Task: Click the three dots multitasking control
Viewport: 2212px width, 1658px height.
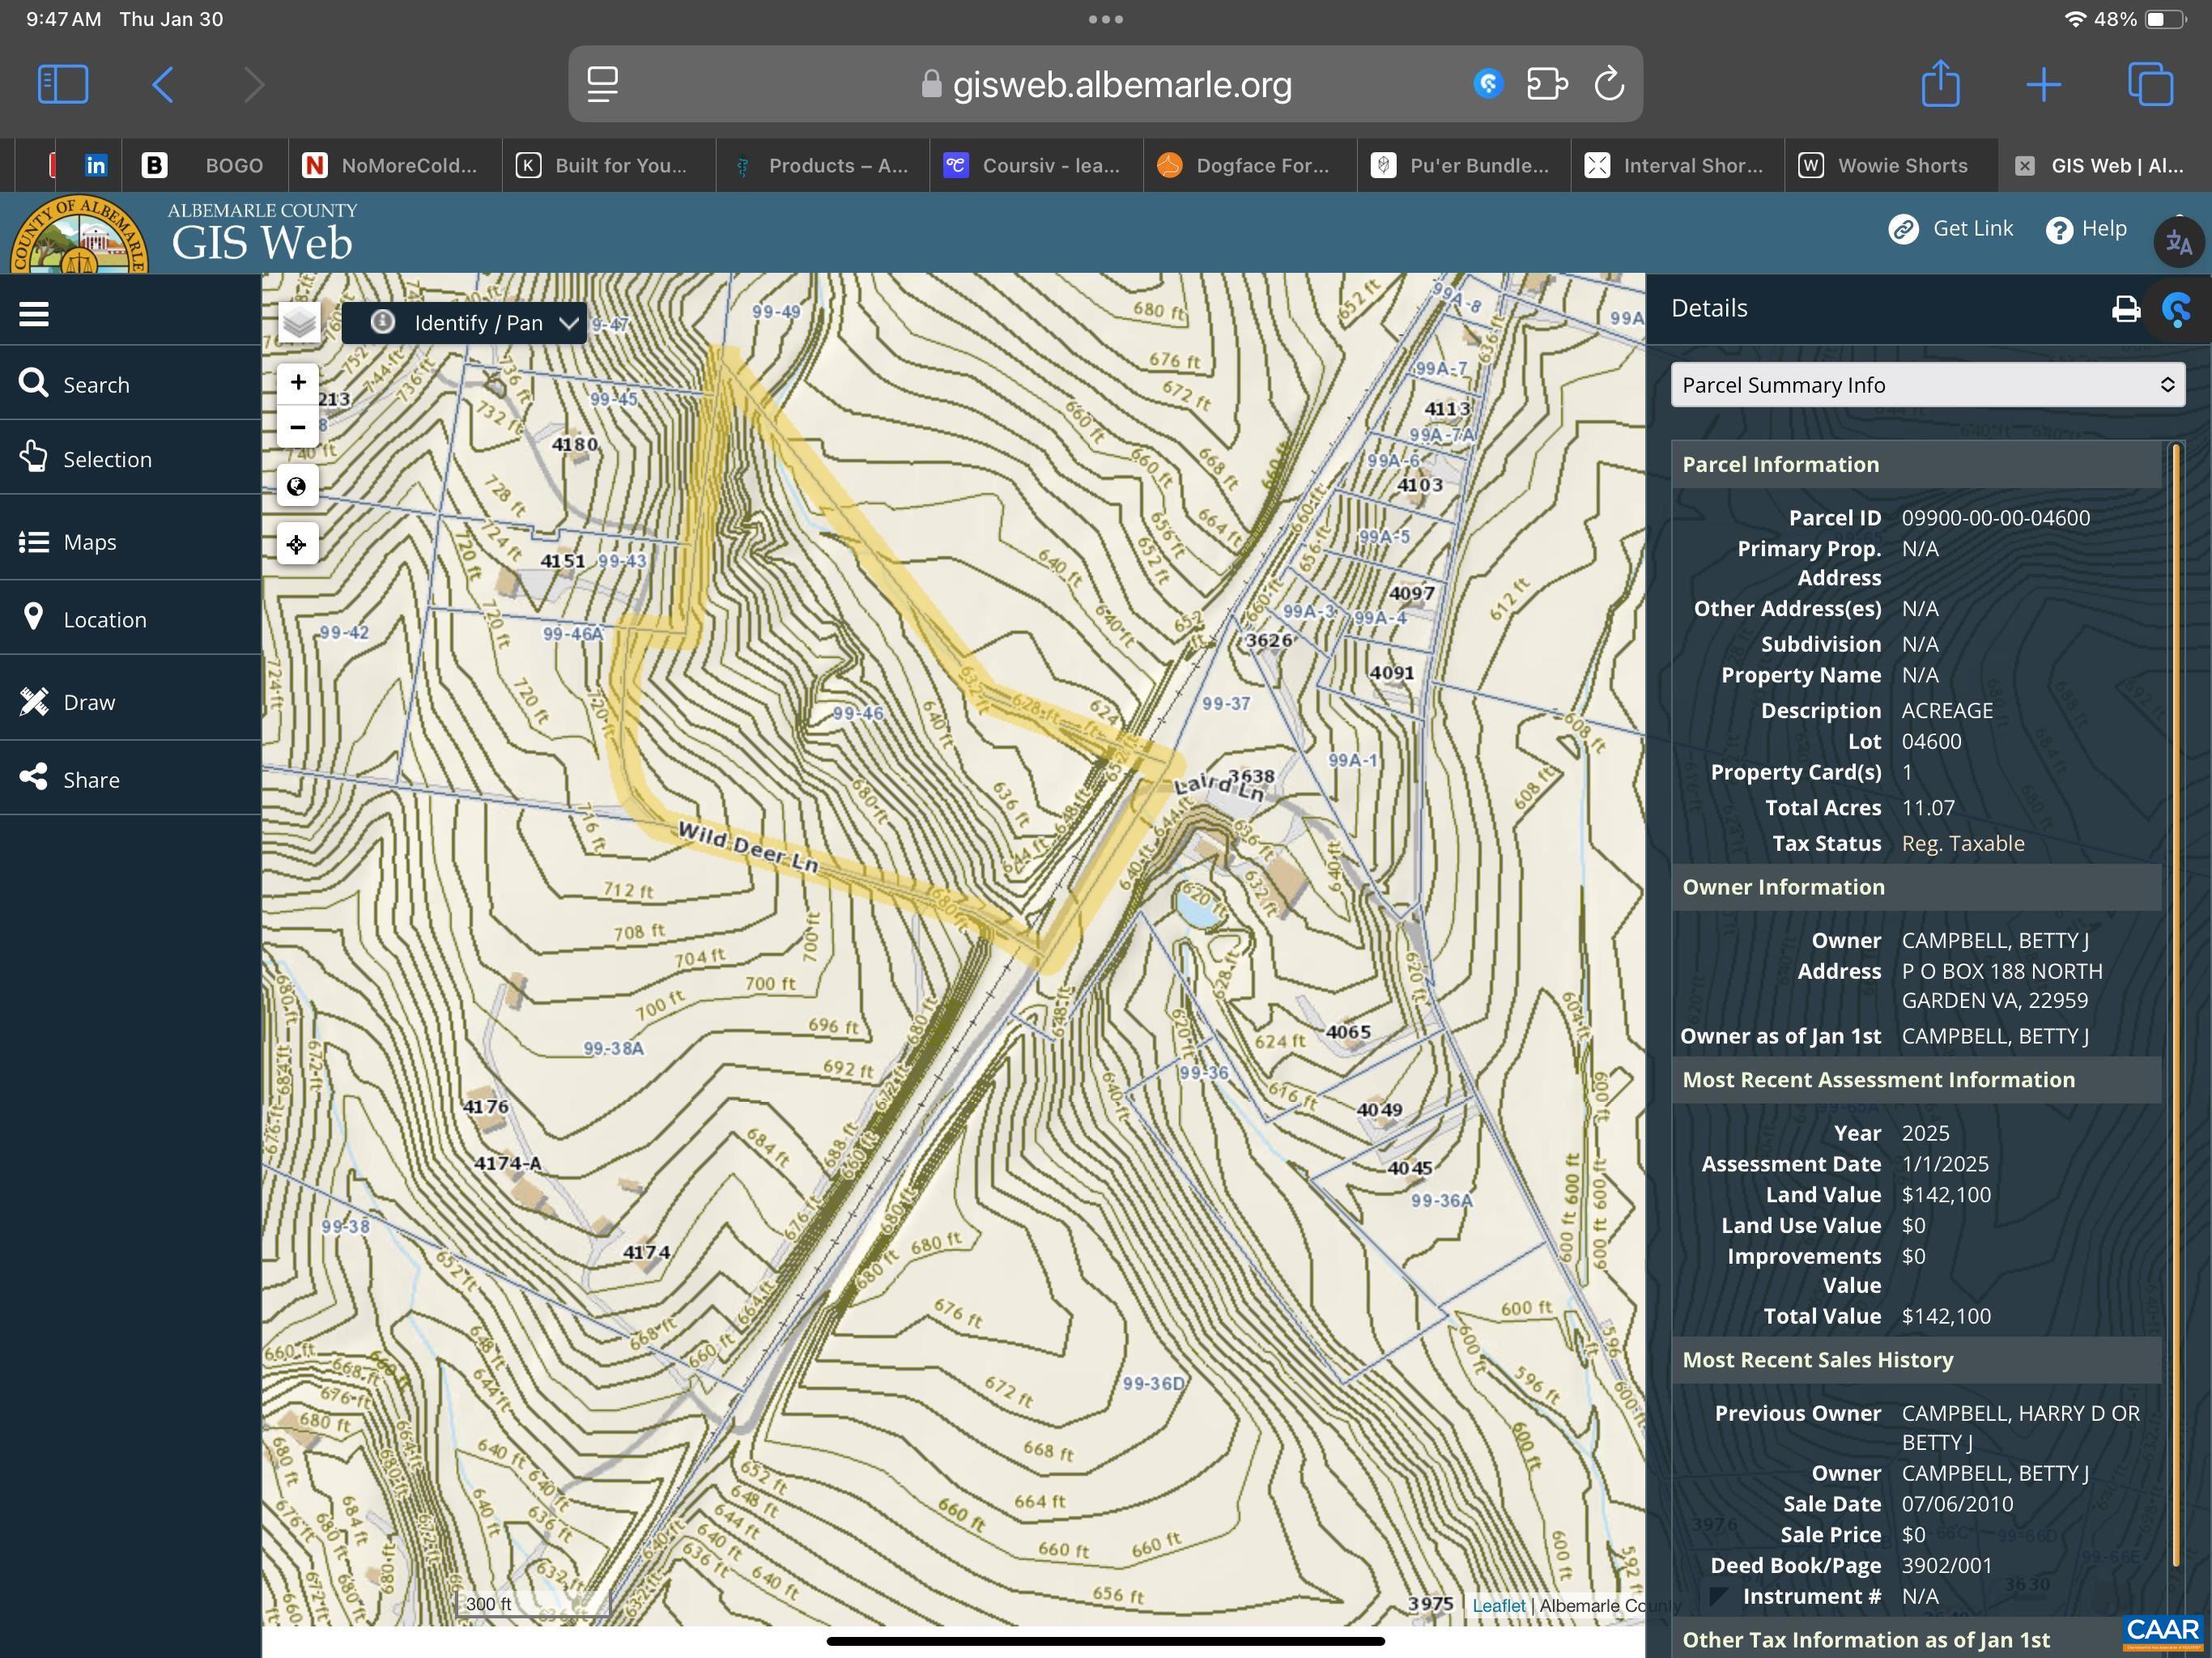Action: click(1105, 19)
